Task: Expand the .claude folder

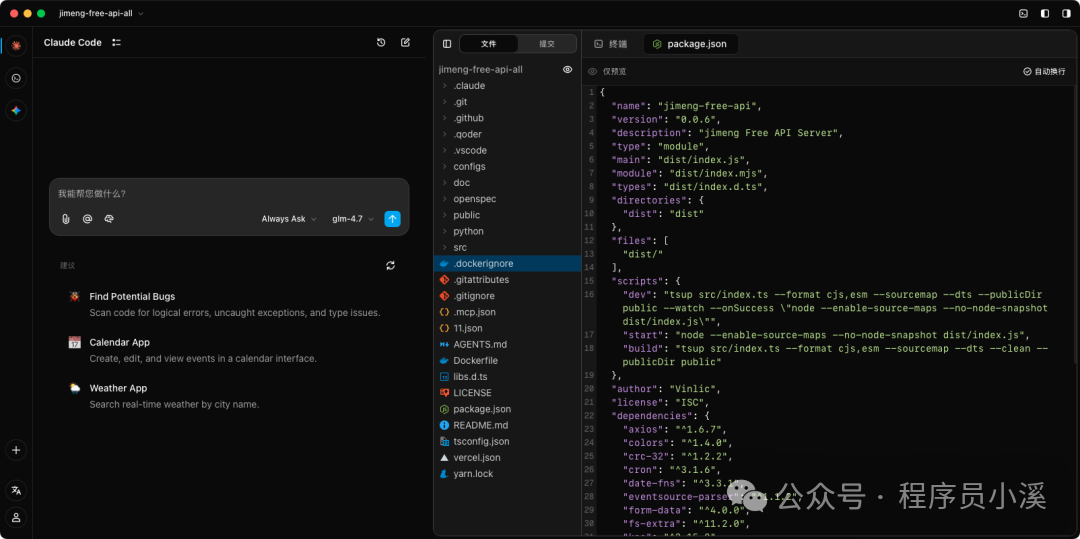Action: (x=507, y=86)
